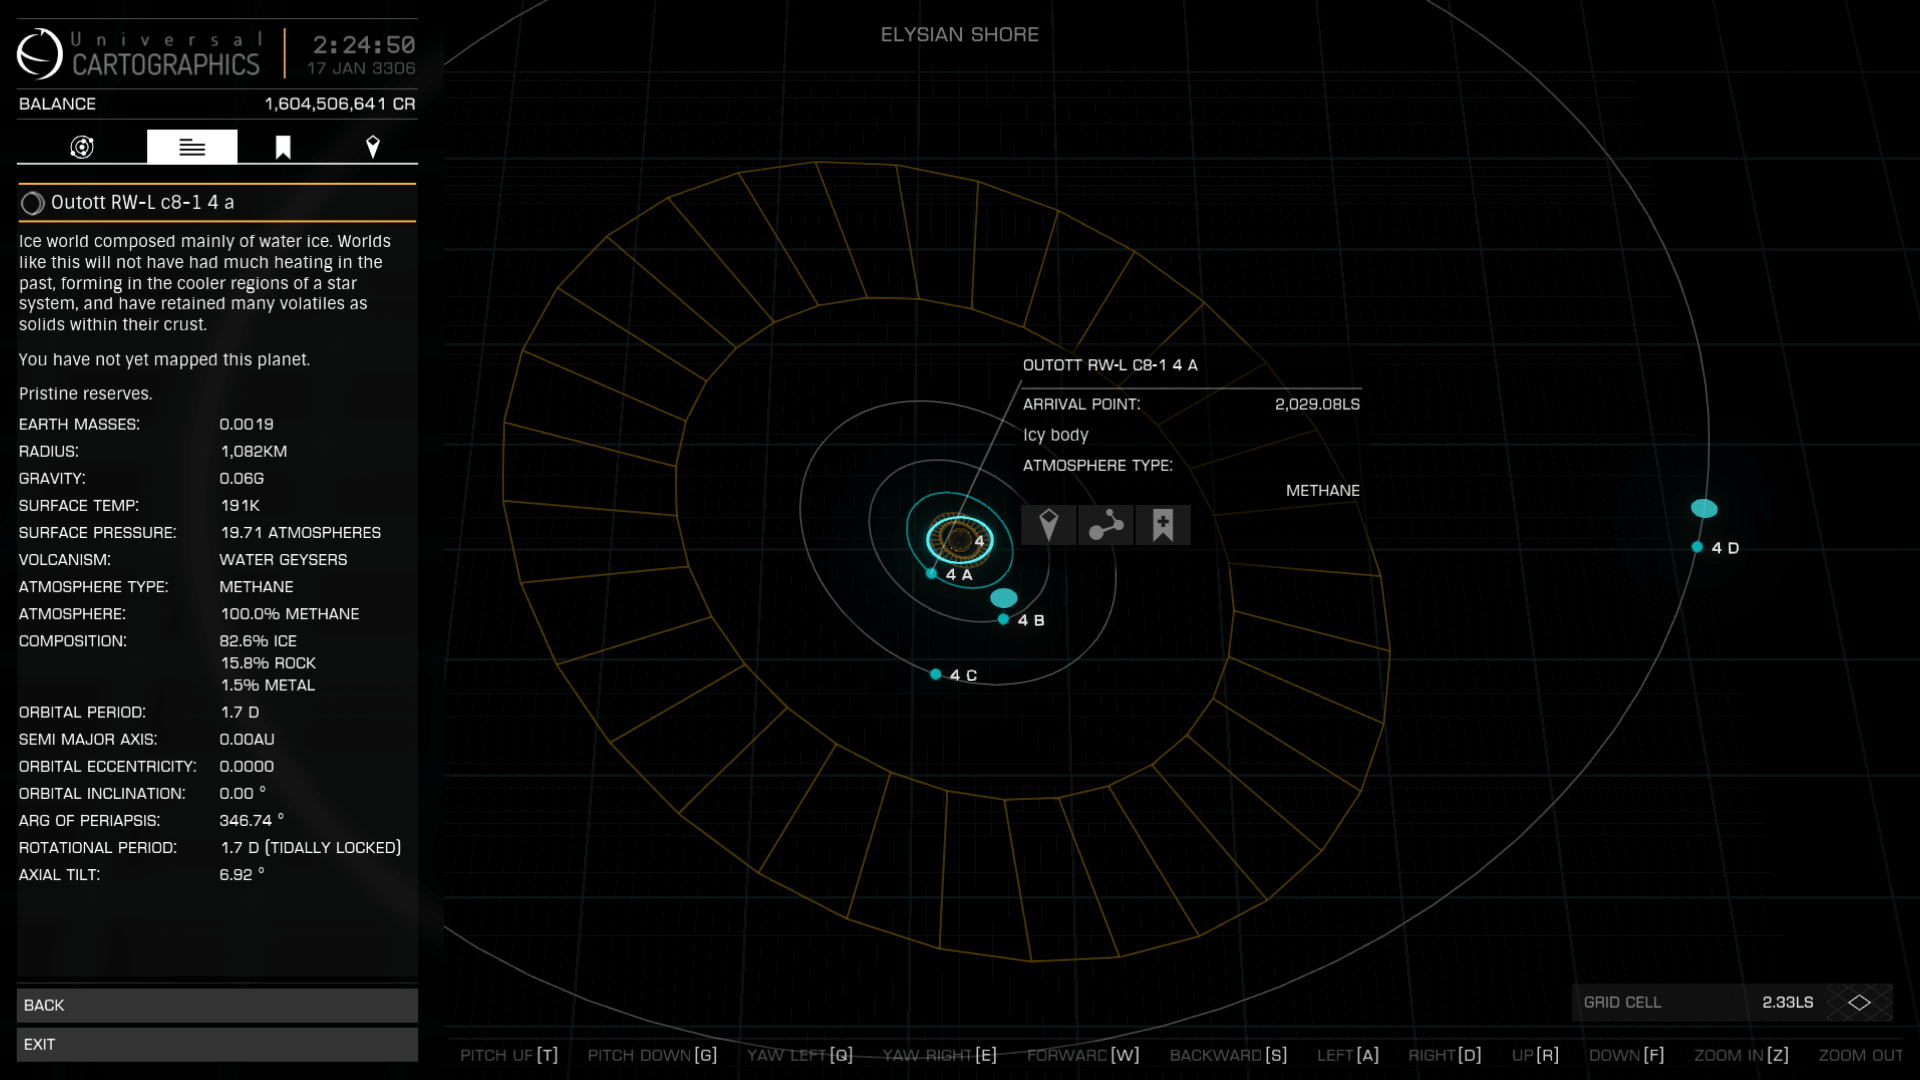Click the PITCH DOWN [G] control hint
The height and width of the screenshot is (1080, 1920).
tap(652, 1055)
